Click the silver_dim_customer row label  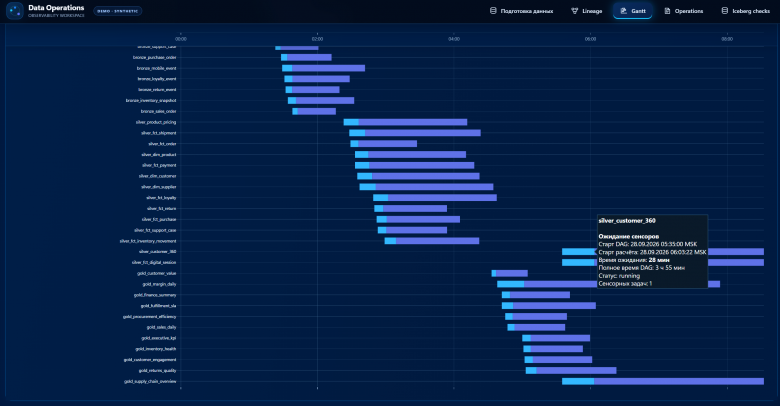pyautogui.click(x=158, y=176)
